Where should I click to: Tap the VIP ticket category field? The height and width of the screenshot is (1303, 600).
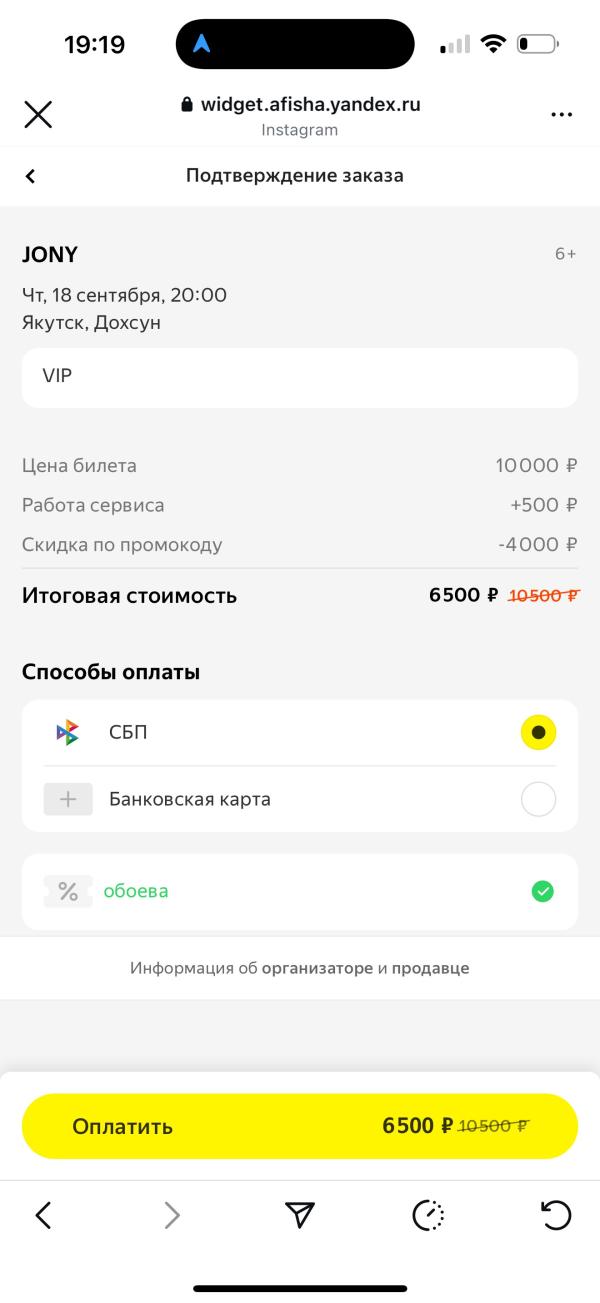pyautogui.click(x=300, y=377)
